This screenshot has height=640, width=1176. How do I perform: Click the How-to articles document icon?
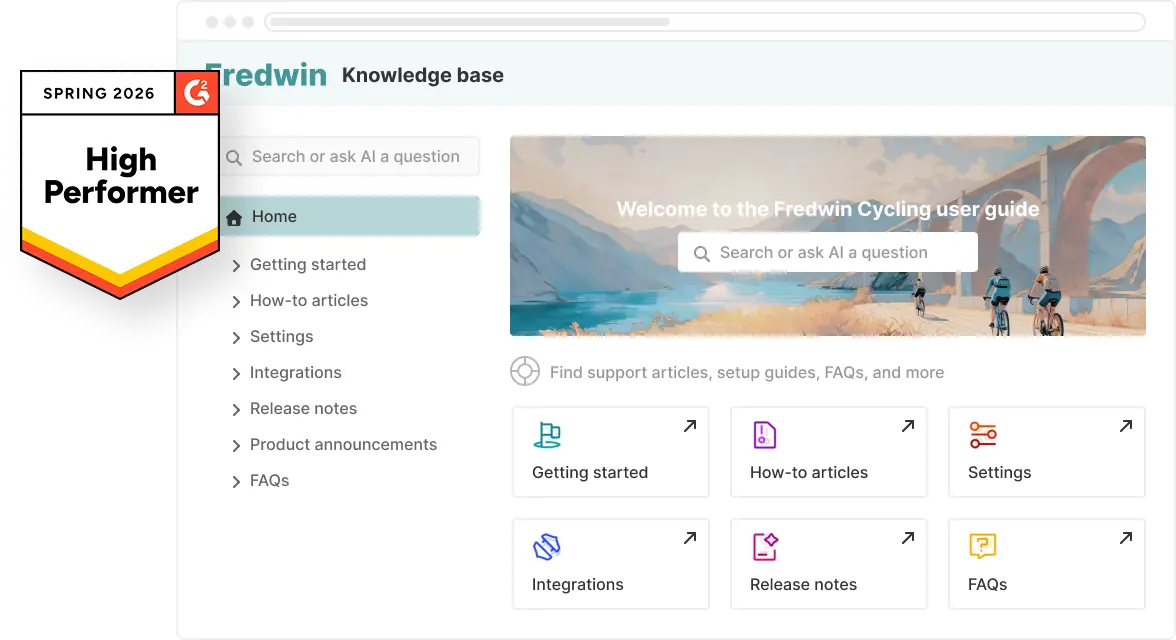point(764,435)
